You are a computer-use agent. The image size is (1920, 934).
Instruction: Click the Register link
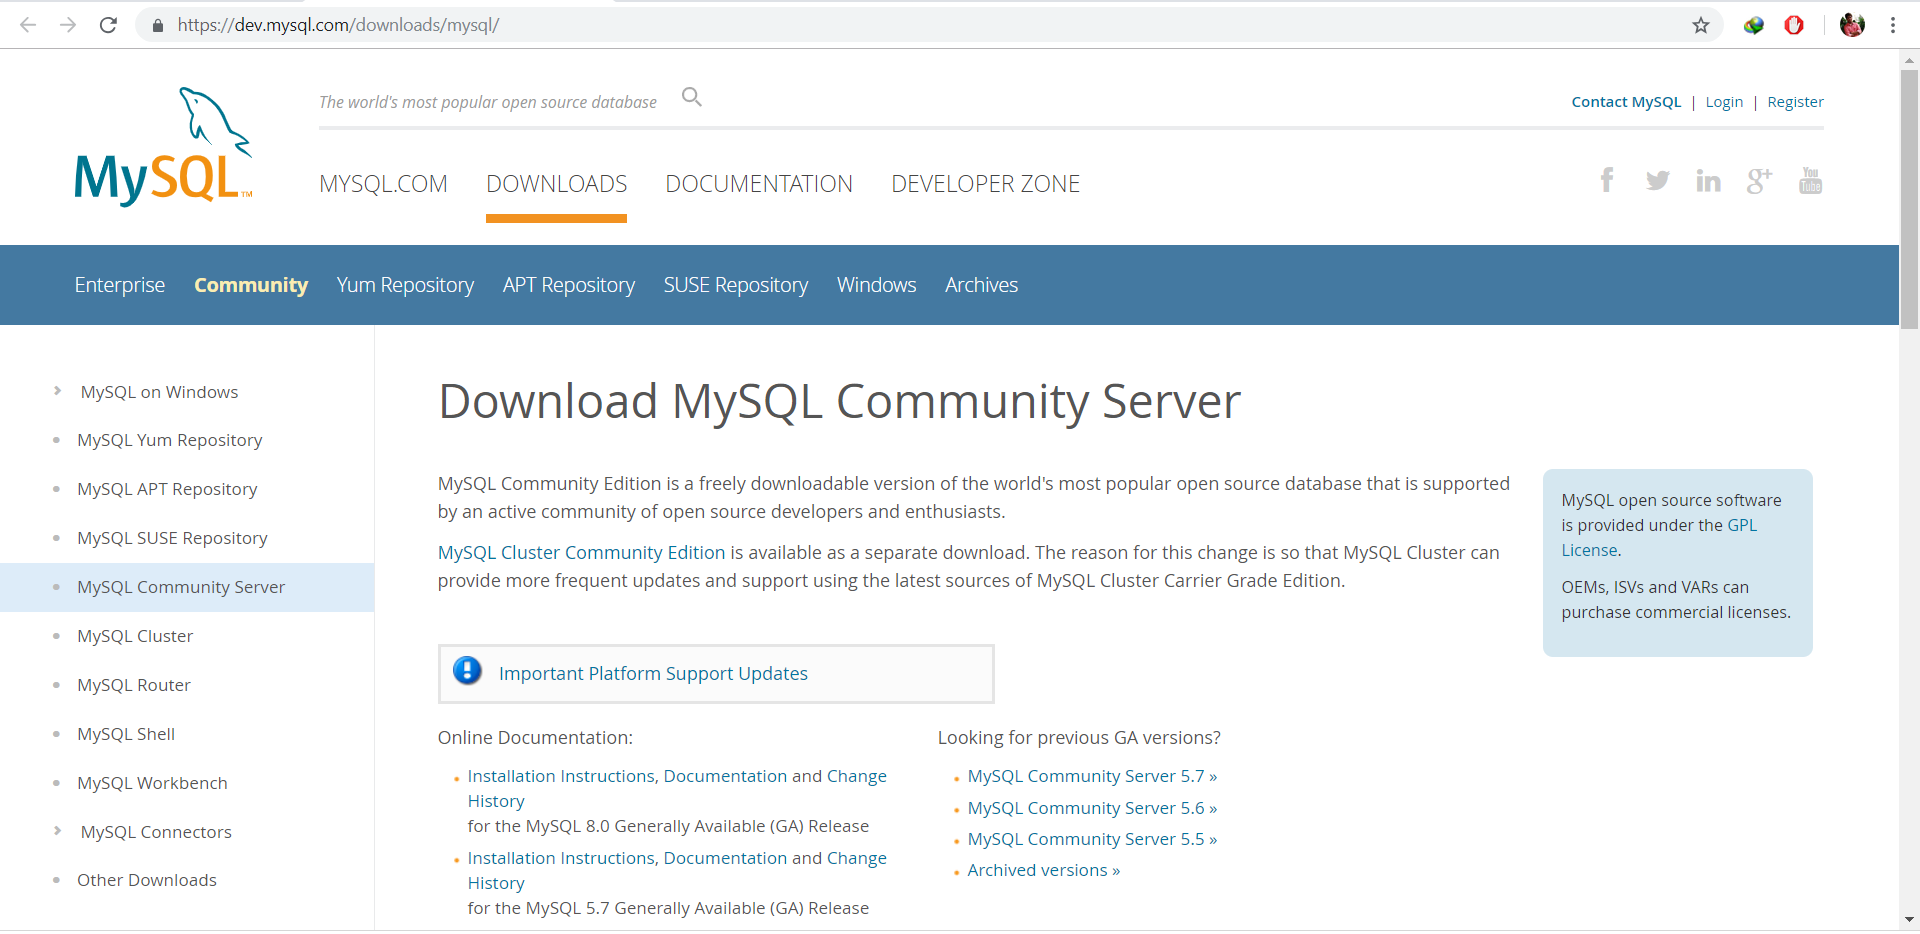[1795, 102]
